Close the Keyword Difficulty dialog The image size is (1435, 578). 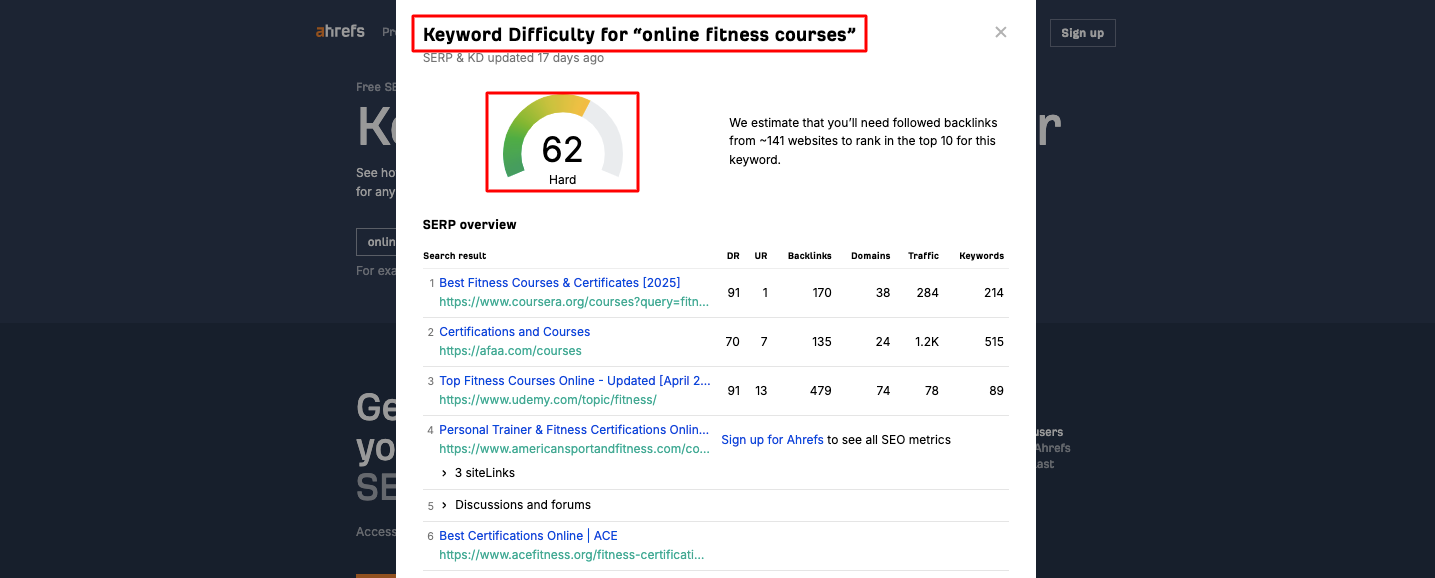[x=1000, y=32]
